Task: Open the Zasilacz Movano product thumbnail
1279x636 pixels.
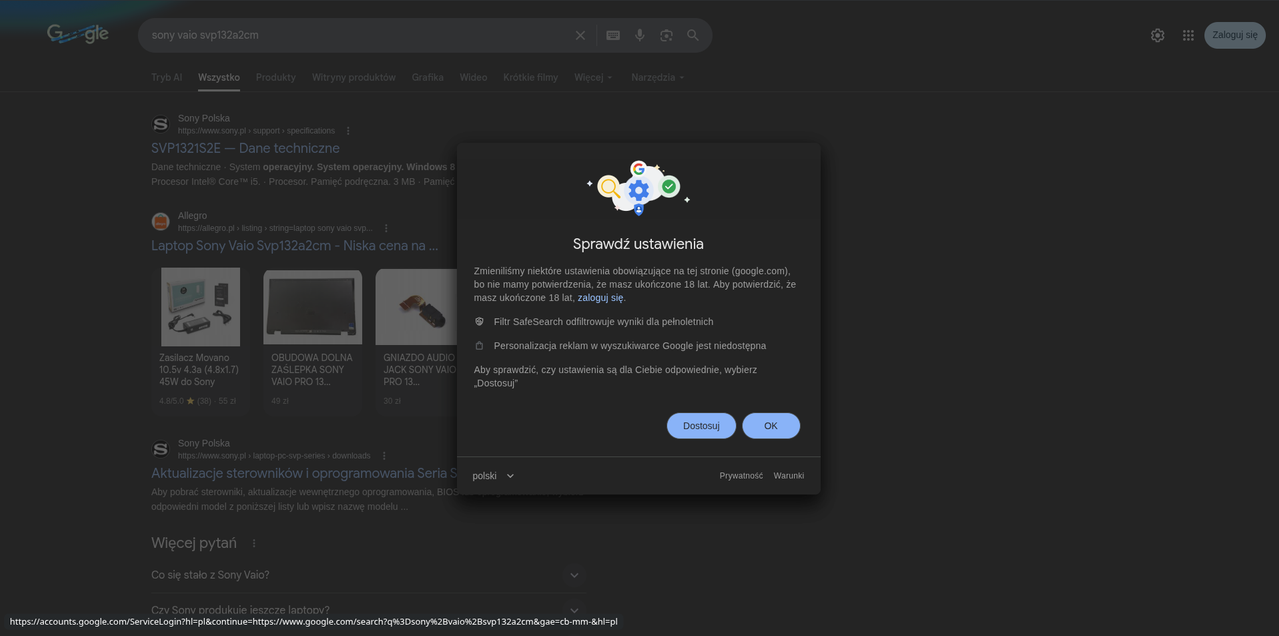Action: pyautogui.click(x=200, y=306)
